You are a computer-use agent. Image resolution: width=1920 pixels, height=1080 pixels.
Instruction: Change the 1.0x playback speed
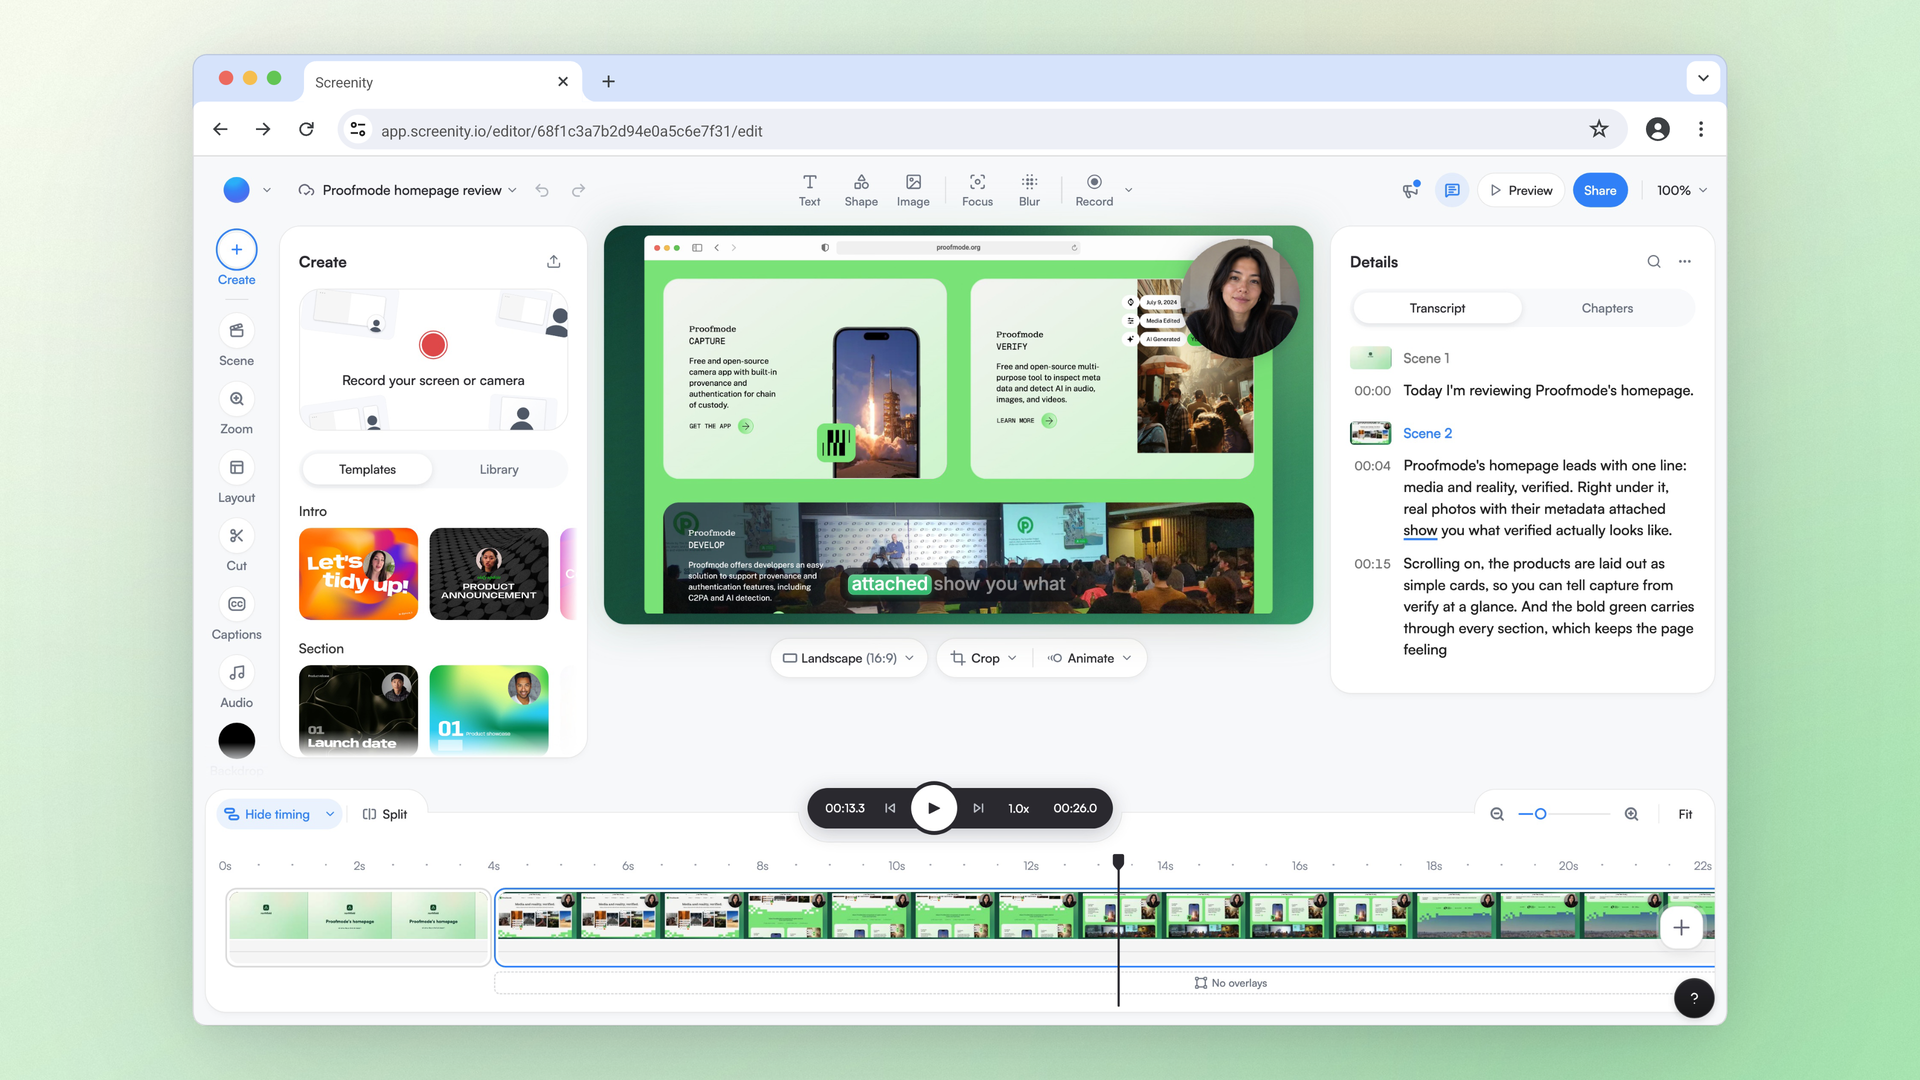[1018, 808]
